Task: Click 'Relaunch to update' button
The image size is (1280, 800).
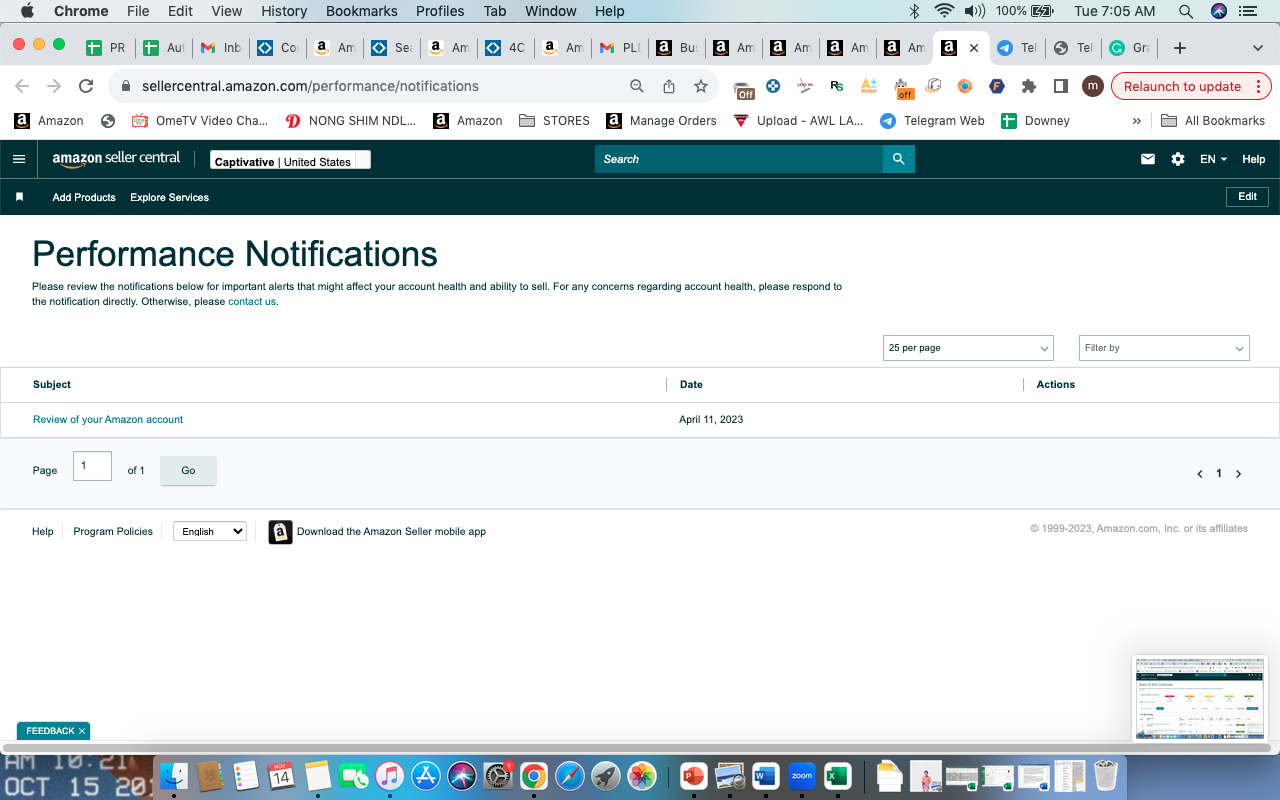Action: coord(1191,86)
